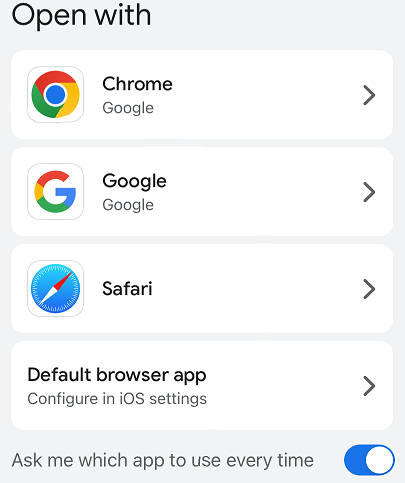Open the chevron next to Chrome
Image resolution: width=405 pixels, height=483 pixels.
[x=369, y=95]
